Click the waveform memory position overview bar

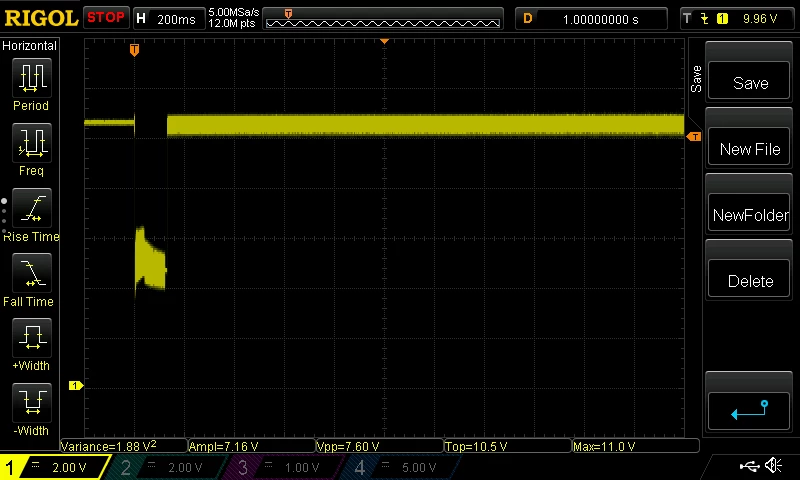tap(383, 19)
